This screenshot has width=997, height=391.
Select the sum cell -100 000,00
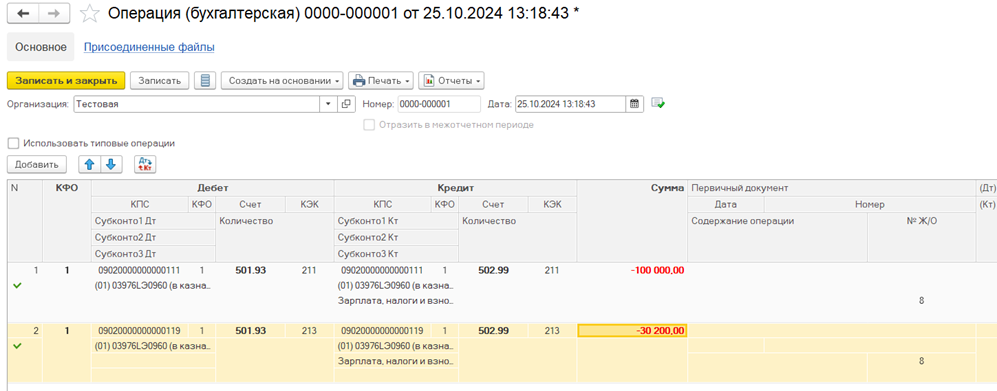[631, 270]
